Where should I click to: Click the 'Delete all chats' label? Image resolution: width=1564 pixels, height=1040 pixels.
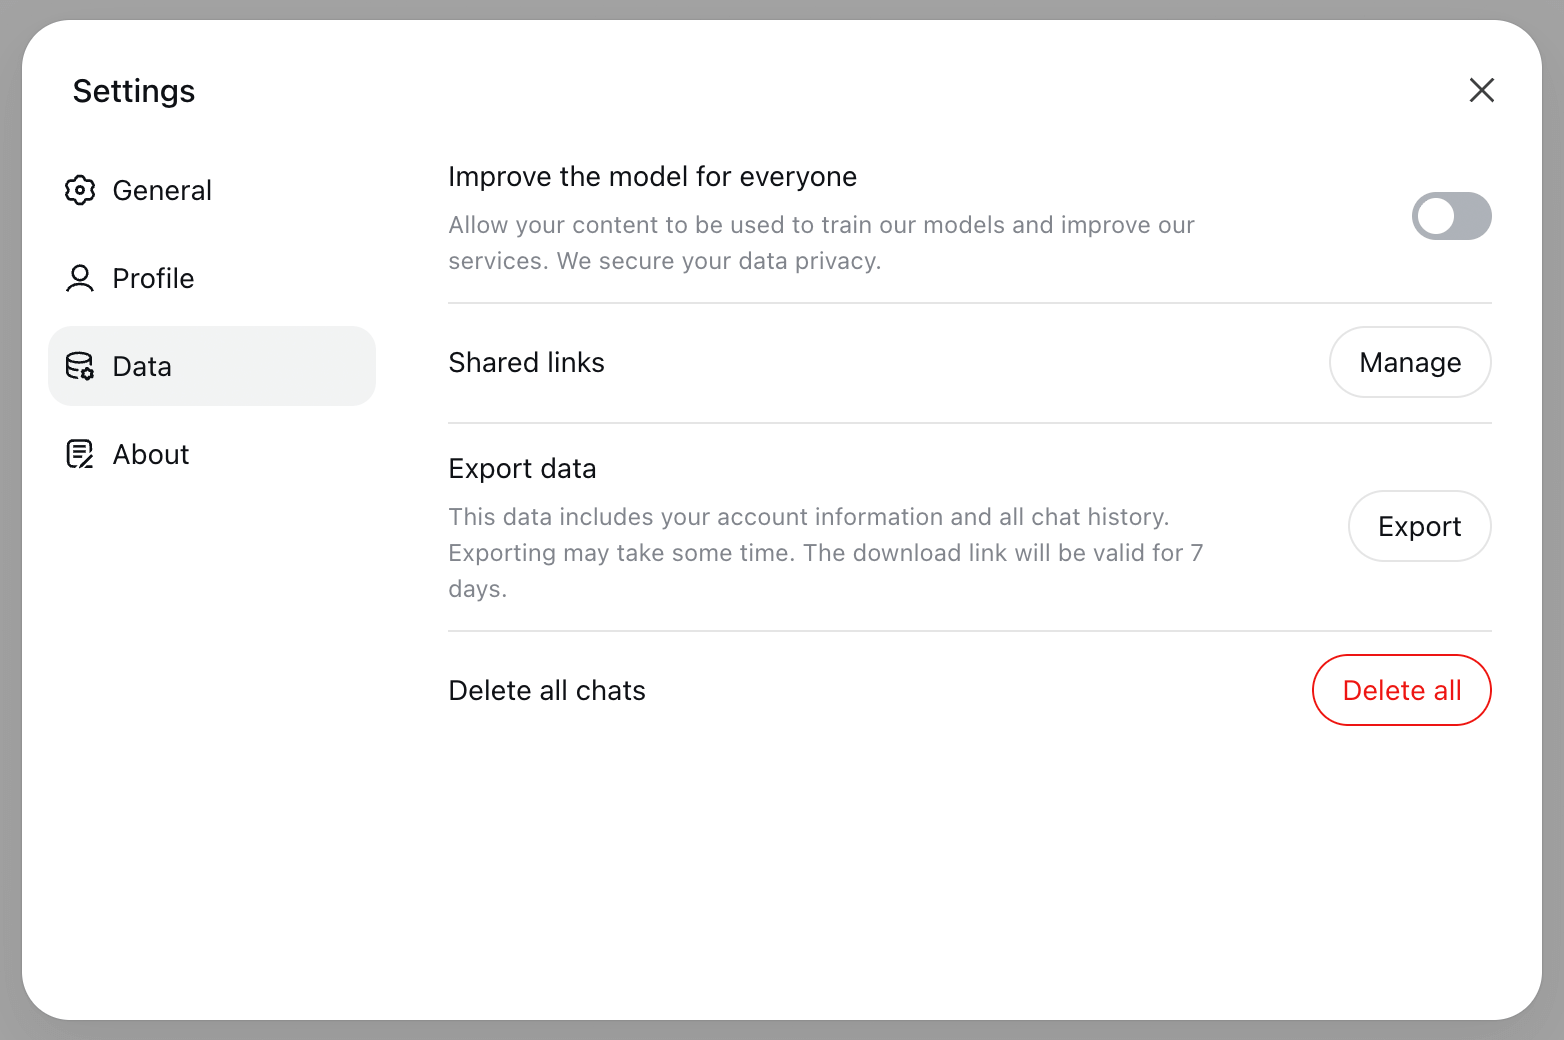tap(547, 691)
